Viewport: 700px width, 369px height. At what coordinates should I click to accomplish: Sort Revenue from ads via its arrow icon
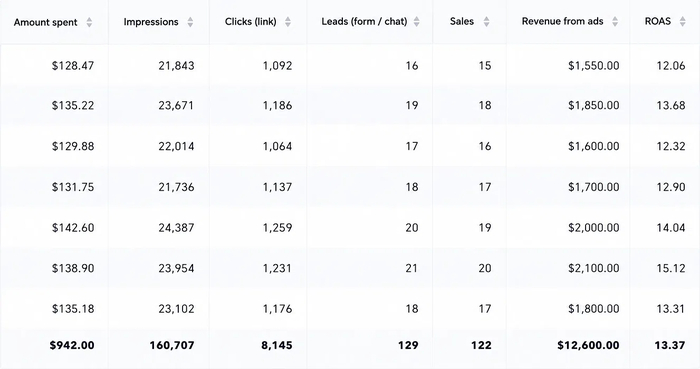coord(615,21)
